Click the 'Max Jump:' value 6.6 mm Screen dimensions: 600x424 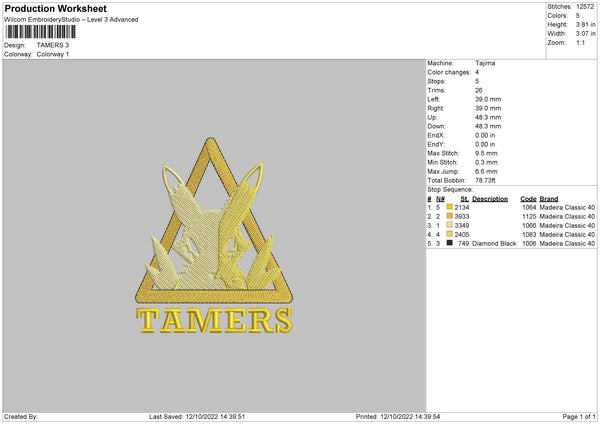tap(486, 172)
